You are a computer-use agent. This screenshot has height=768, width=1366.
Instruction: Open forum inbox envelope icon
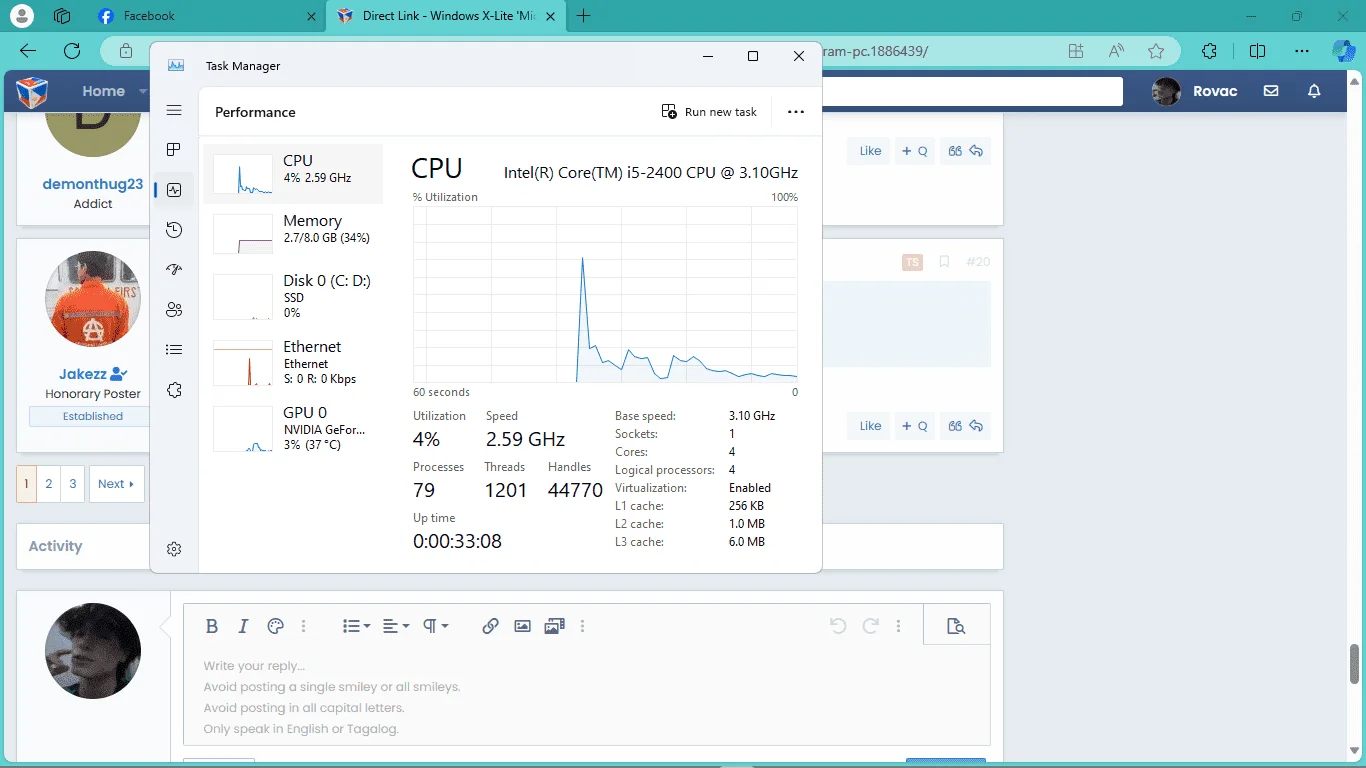coord(1271,91)
